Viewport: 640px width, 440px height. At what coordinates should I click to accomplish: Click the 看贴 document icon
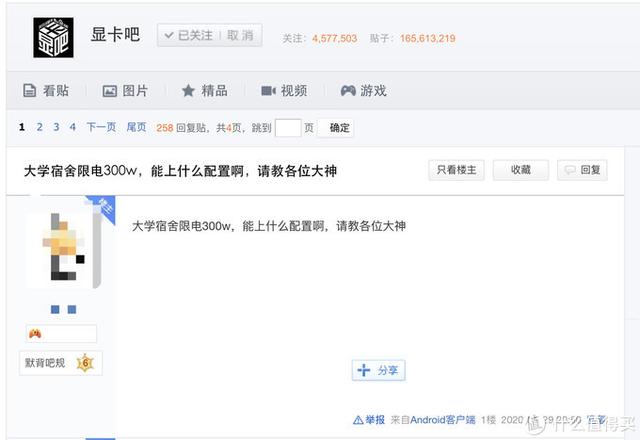click(29, 91)
